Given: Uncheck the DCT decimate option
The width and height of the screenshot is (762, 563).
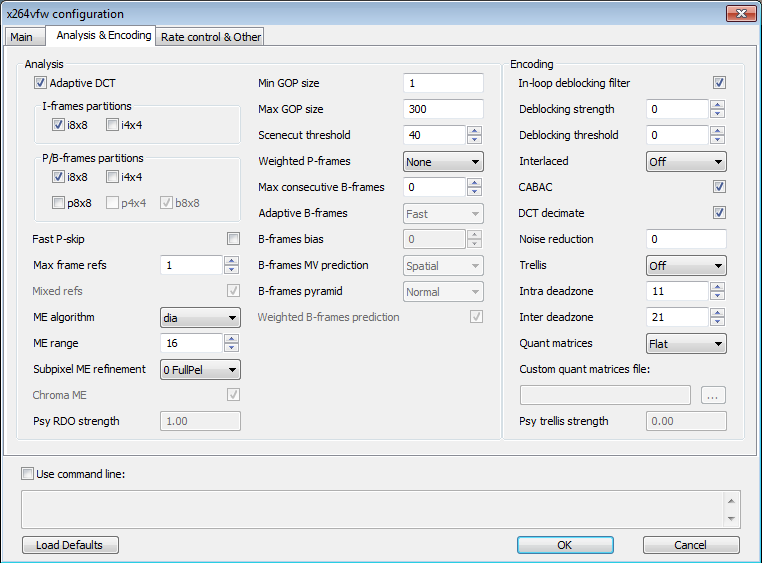Looking at the screenshot, I should click(719, 212).
